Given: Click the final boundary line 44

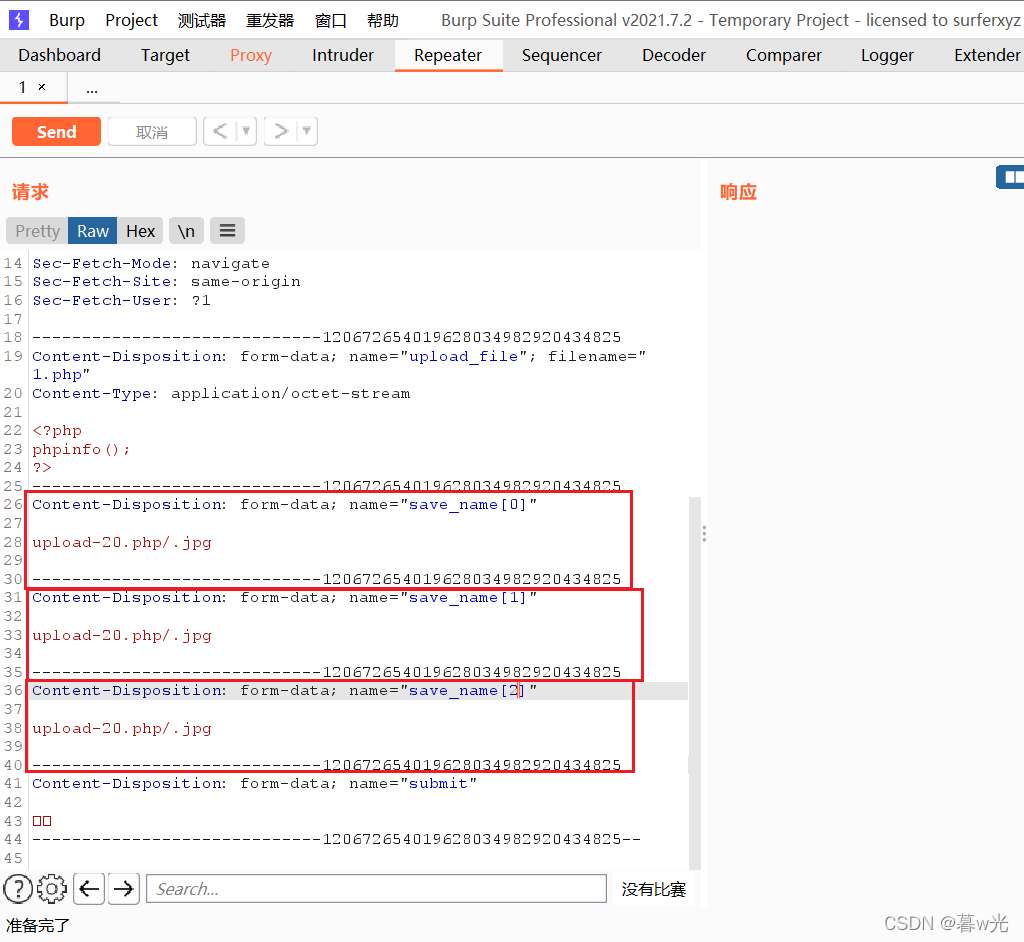Looking at the screenshot, I should coord(336,839).
